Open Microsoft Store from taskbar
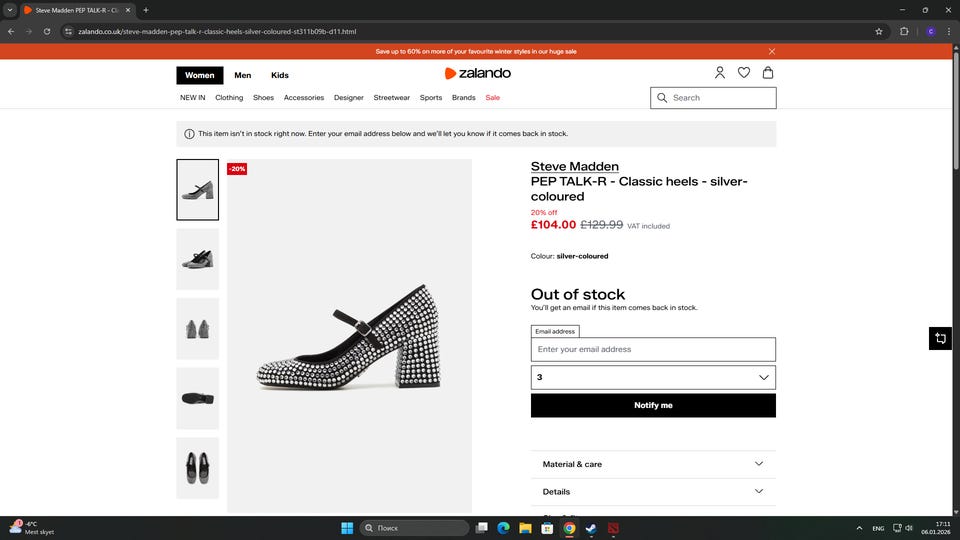The width and height of the screenshot is (960, 540). tap(547, 528)
